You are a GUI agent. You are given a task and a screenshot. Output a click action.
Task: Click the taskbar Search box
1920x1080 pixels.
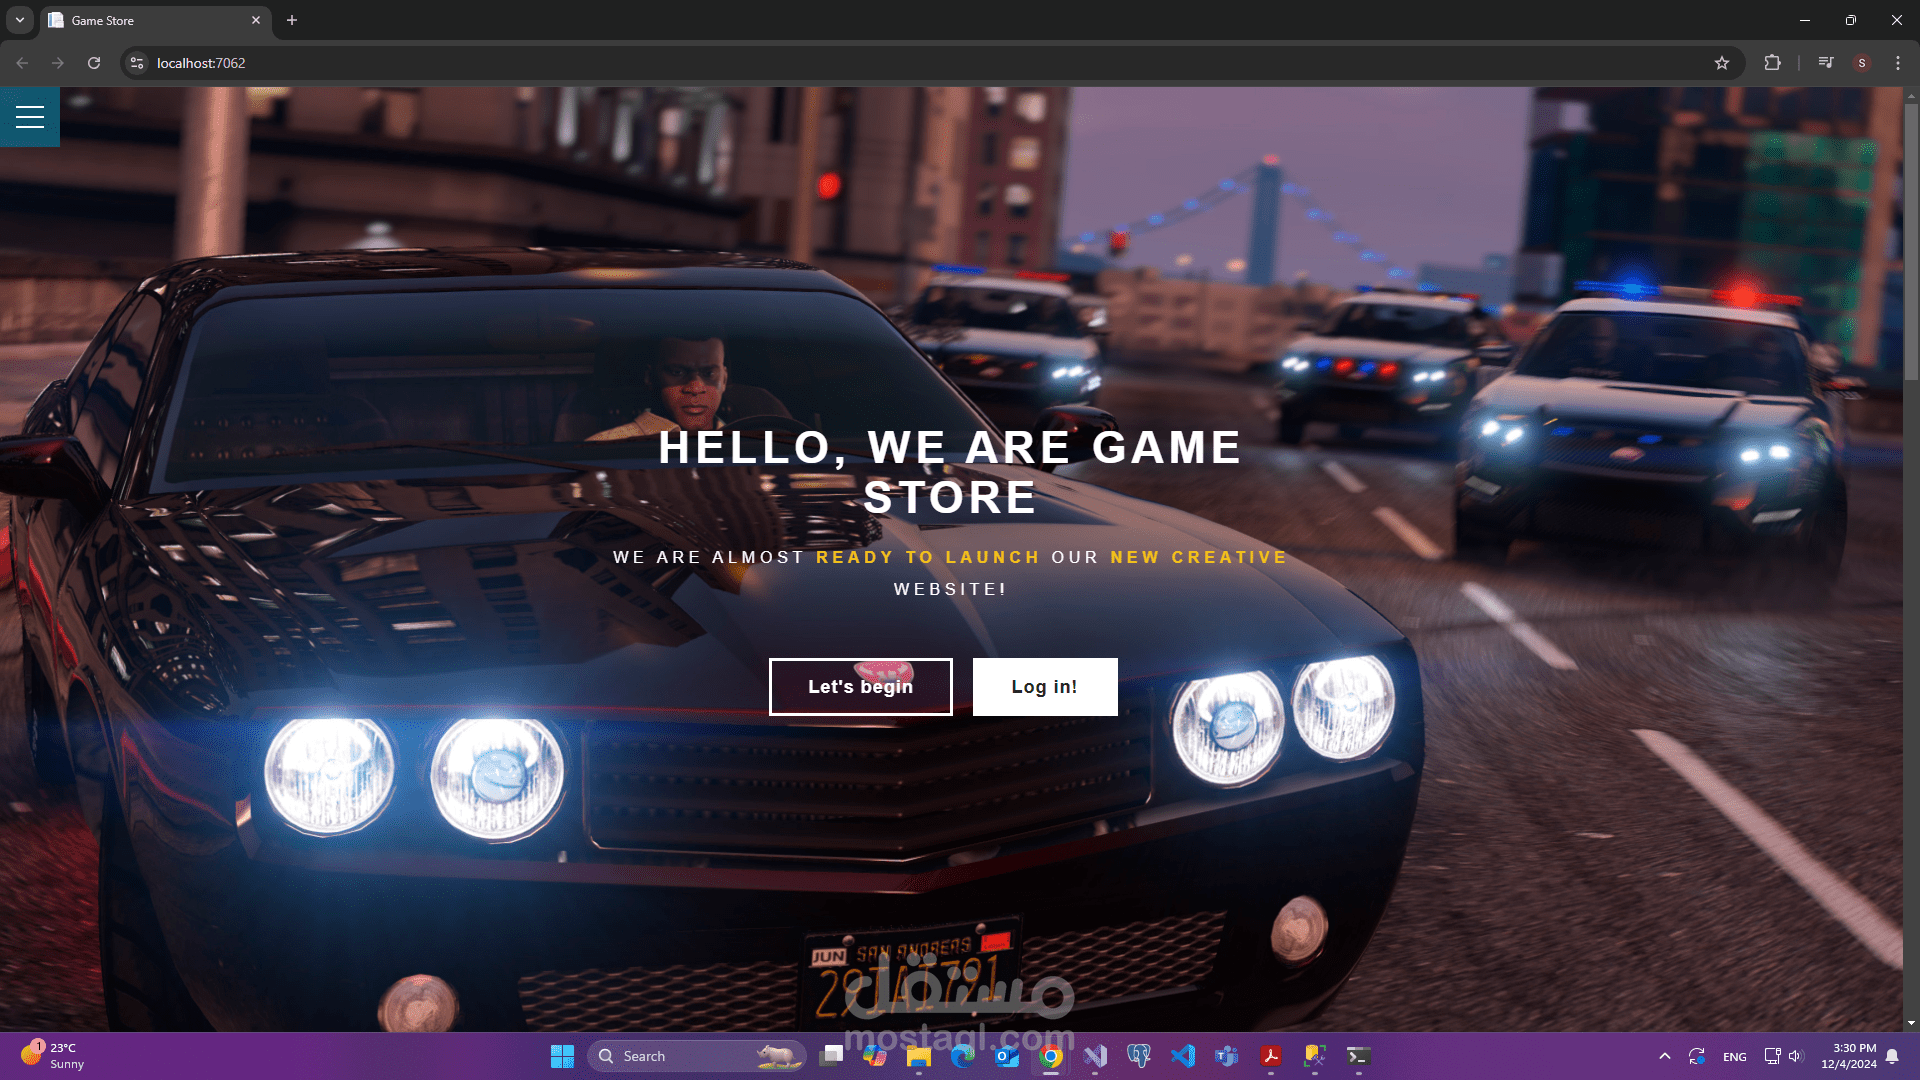[696, 1056]
